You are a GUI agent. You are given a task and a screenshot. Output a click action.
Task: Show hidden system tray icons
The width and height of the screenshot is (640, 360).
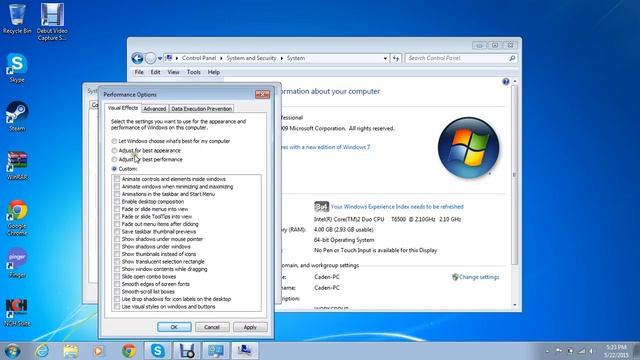pyautogui.click(x=547, y=351)
